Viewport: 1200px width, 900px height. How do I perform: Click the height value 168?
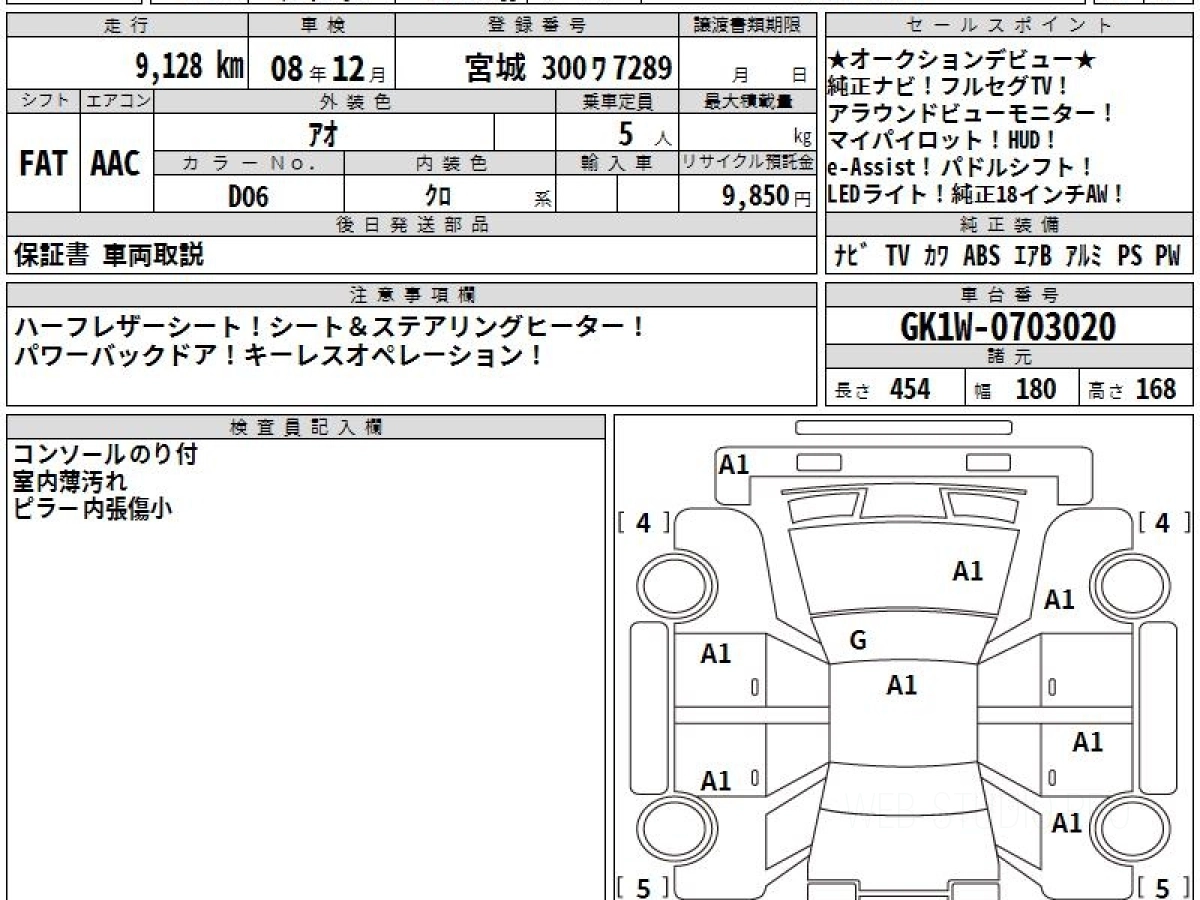1156,389
